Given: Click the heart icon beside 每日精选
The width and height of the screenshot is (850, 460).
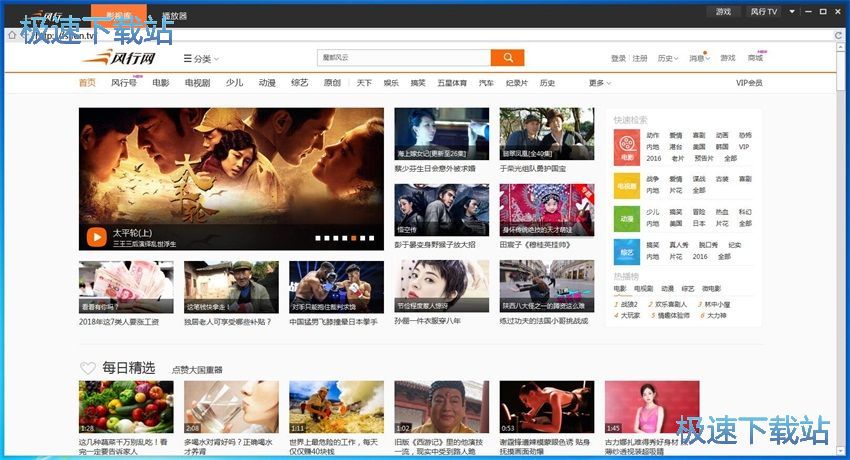Looking at the screenshot, I should pyautogui.click(x=88, y=368).
